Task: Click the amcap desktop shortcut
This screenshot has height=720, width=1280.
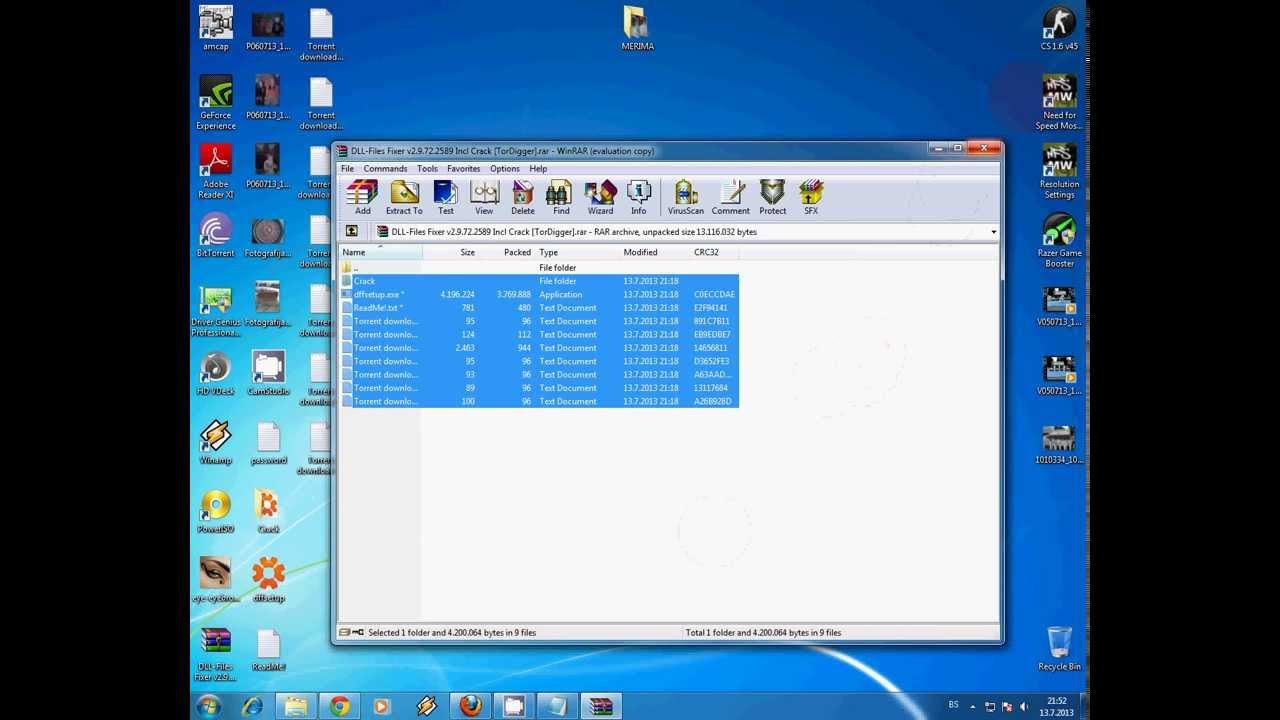Action: (x=216, y=29)
